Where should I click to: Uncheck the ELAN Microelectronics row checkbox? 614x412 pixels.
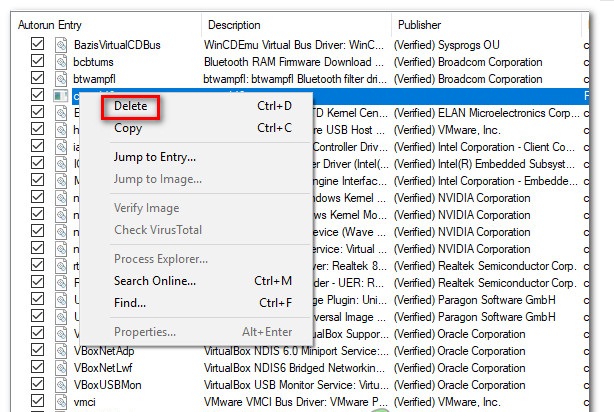click(x=38, y=112)
